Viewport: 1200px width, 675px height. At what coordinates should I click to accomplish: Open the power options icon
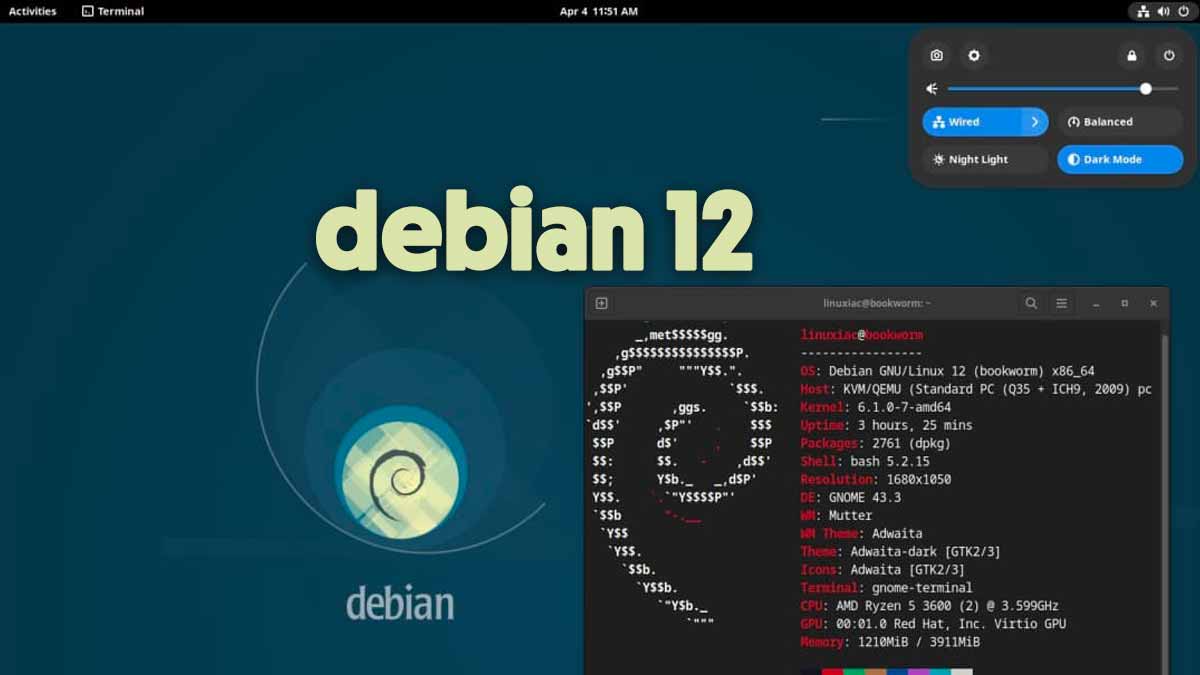coord(1169,55)
